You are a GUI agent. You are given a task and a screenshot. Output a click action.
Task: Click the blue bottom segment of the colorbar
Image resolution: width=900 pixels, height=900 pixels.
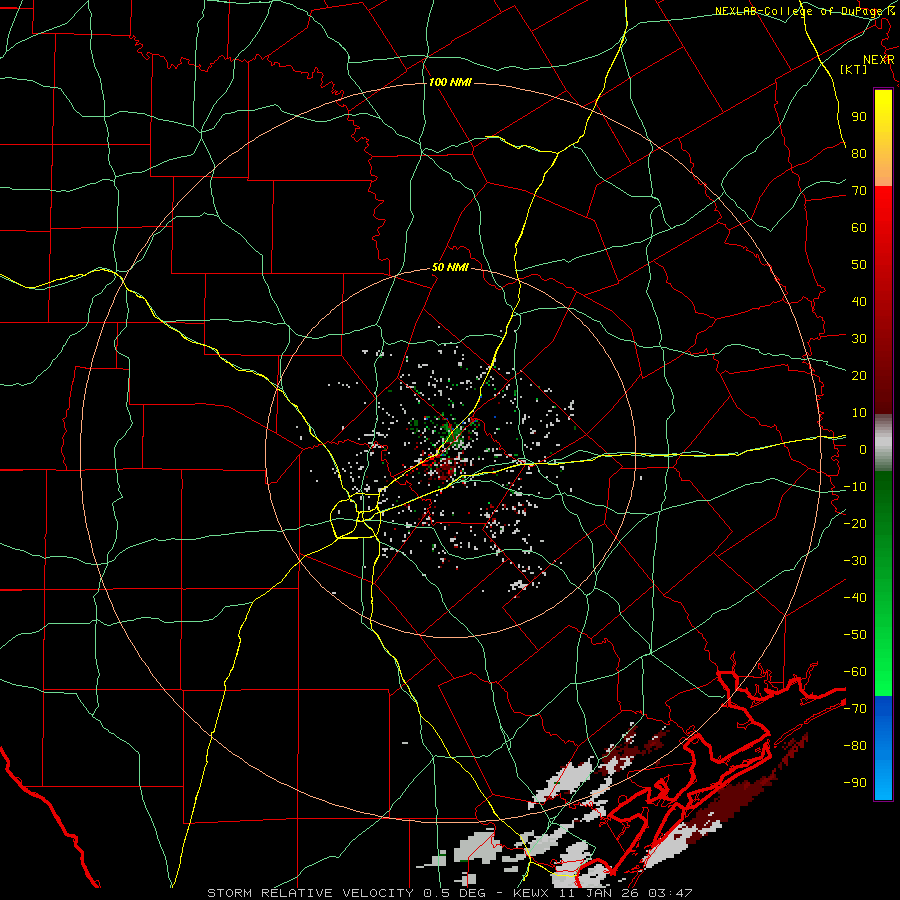(883, 747)
